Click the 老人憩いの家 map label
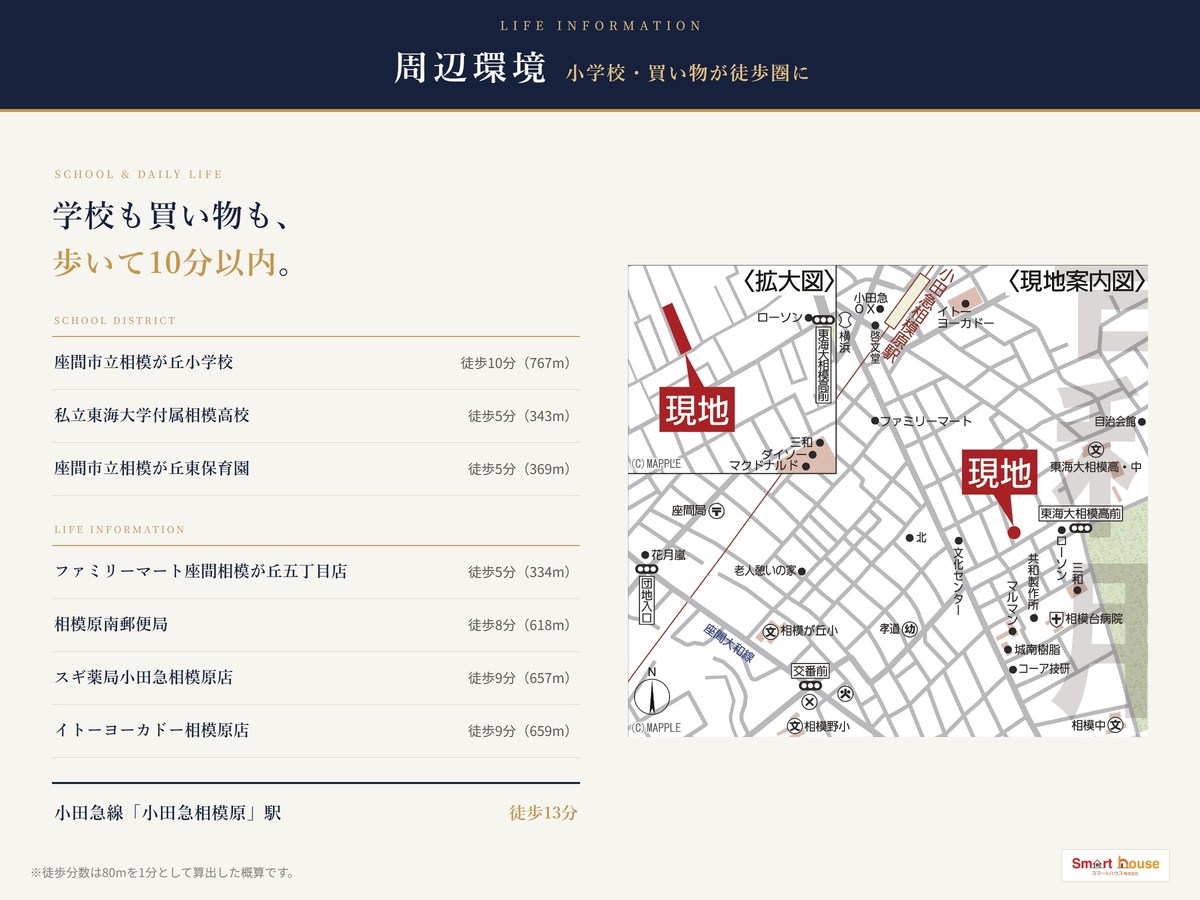The width and height of the screenshot is (1200, 900). coord(765,571)
